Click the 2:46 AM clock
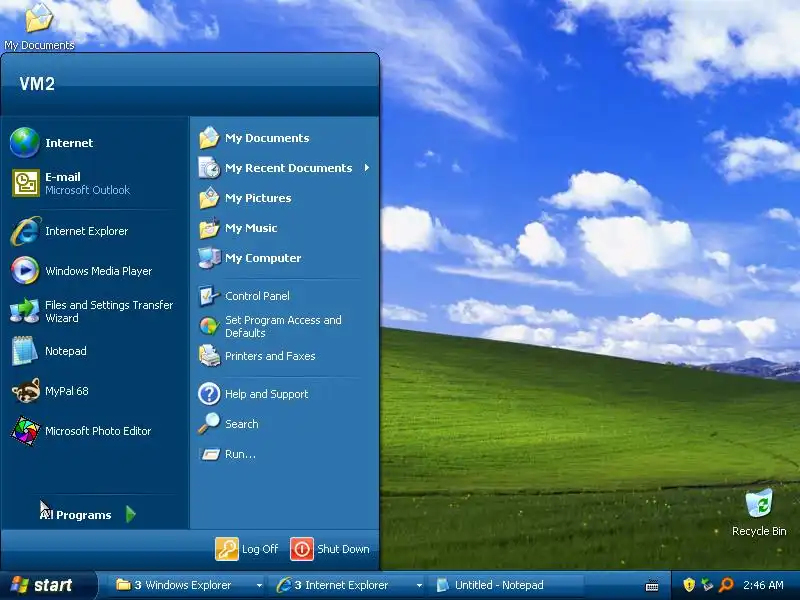This screenshot has width=800, height=600. [763, 585]
